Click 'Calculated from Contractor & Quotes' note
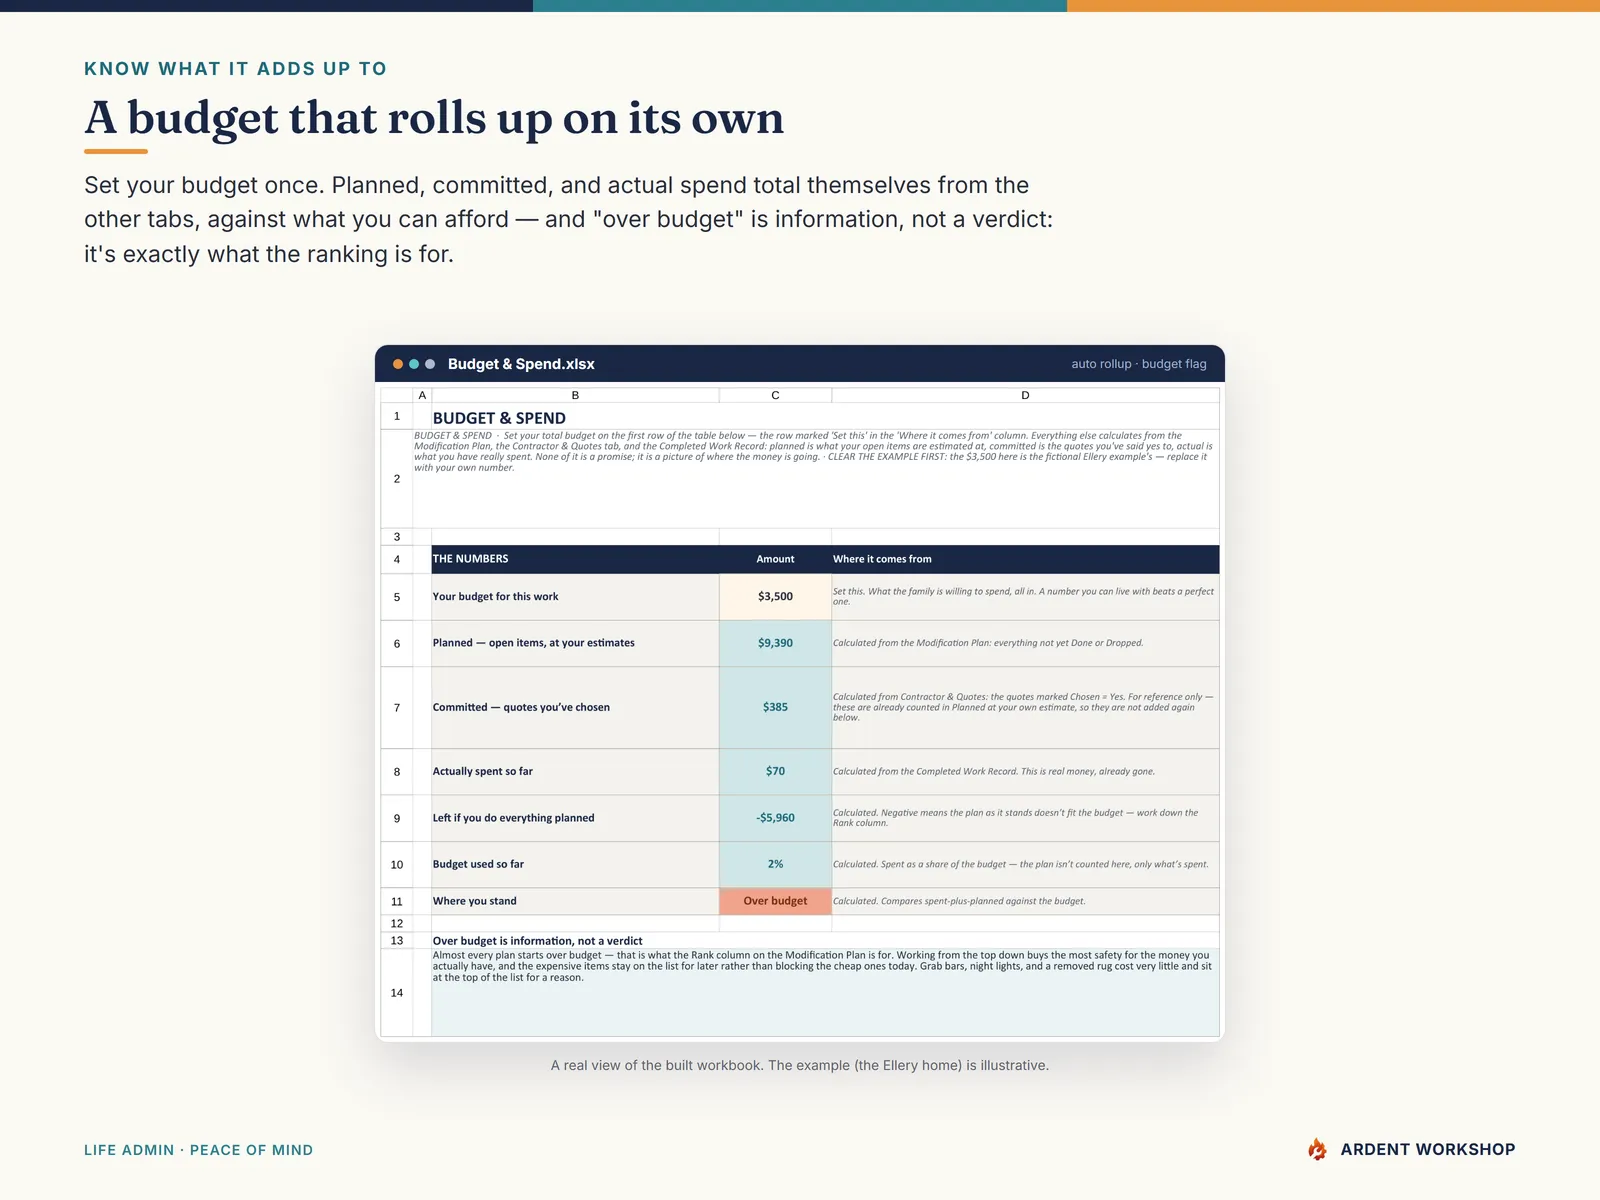1600x1200 pixels. click(x=1025, y=707)
